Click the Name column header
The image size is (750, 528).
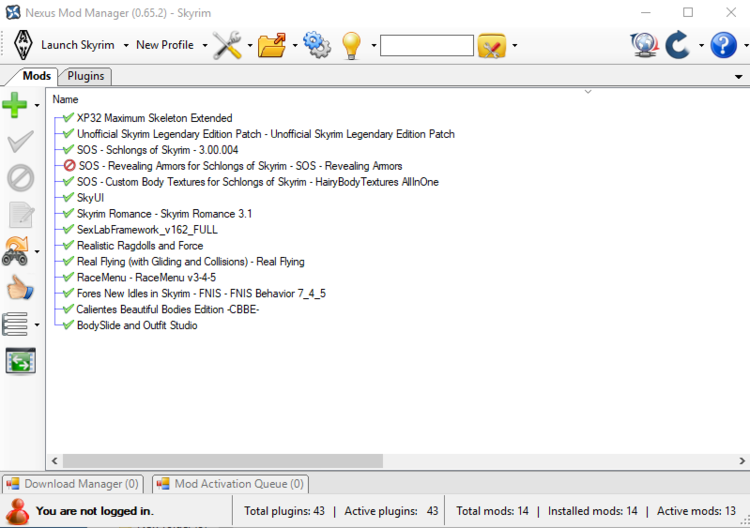tap(66, 99)
